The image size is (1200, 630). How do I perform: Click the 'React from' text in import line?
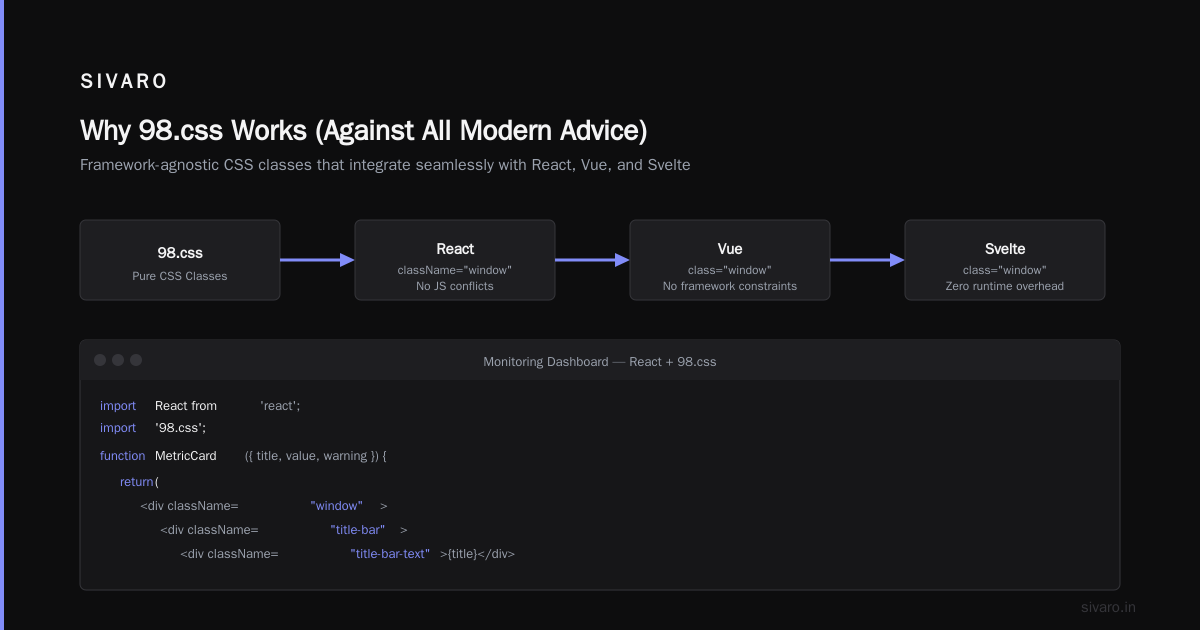click(x=186, y=406)
